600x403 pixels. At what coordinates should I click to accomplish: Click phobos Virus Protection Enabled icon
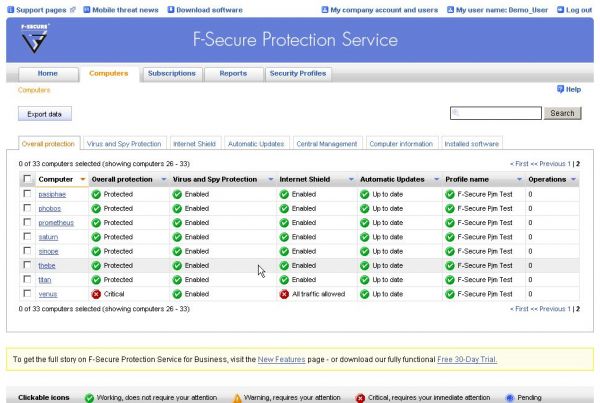point(177,209)
